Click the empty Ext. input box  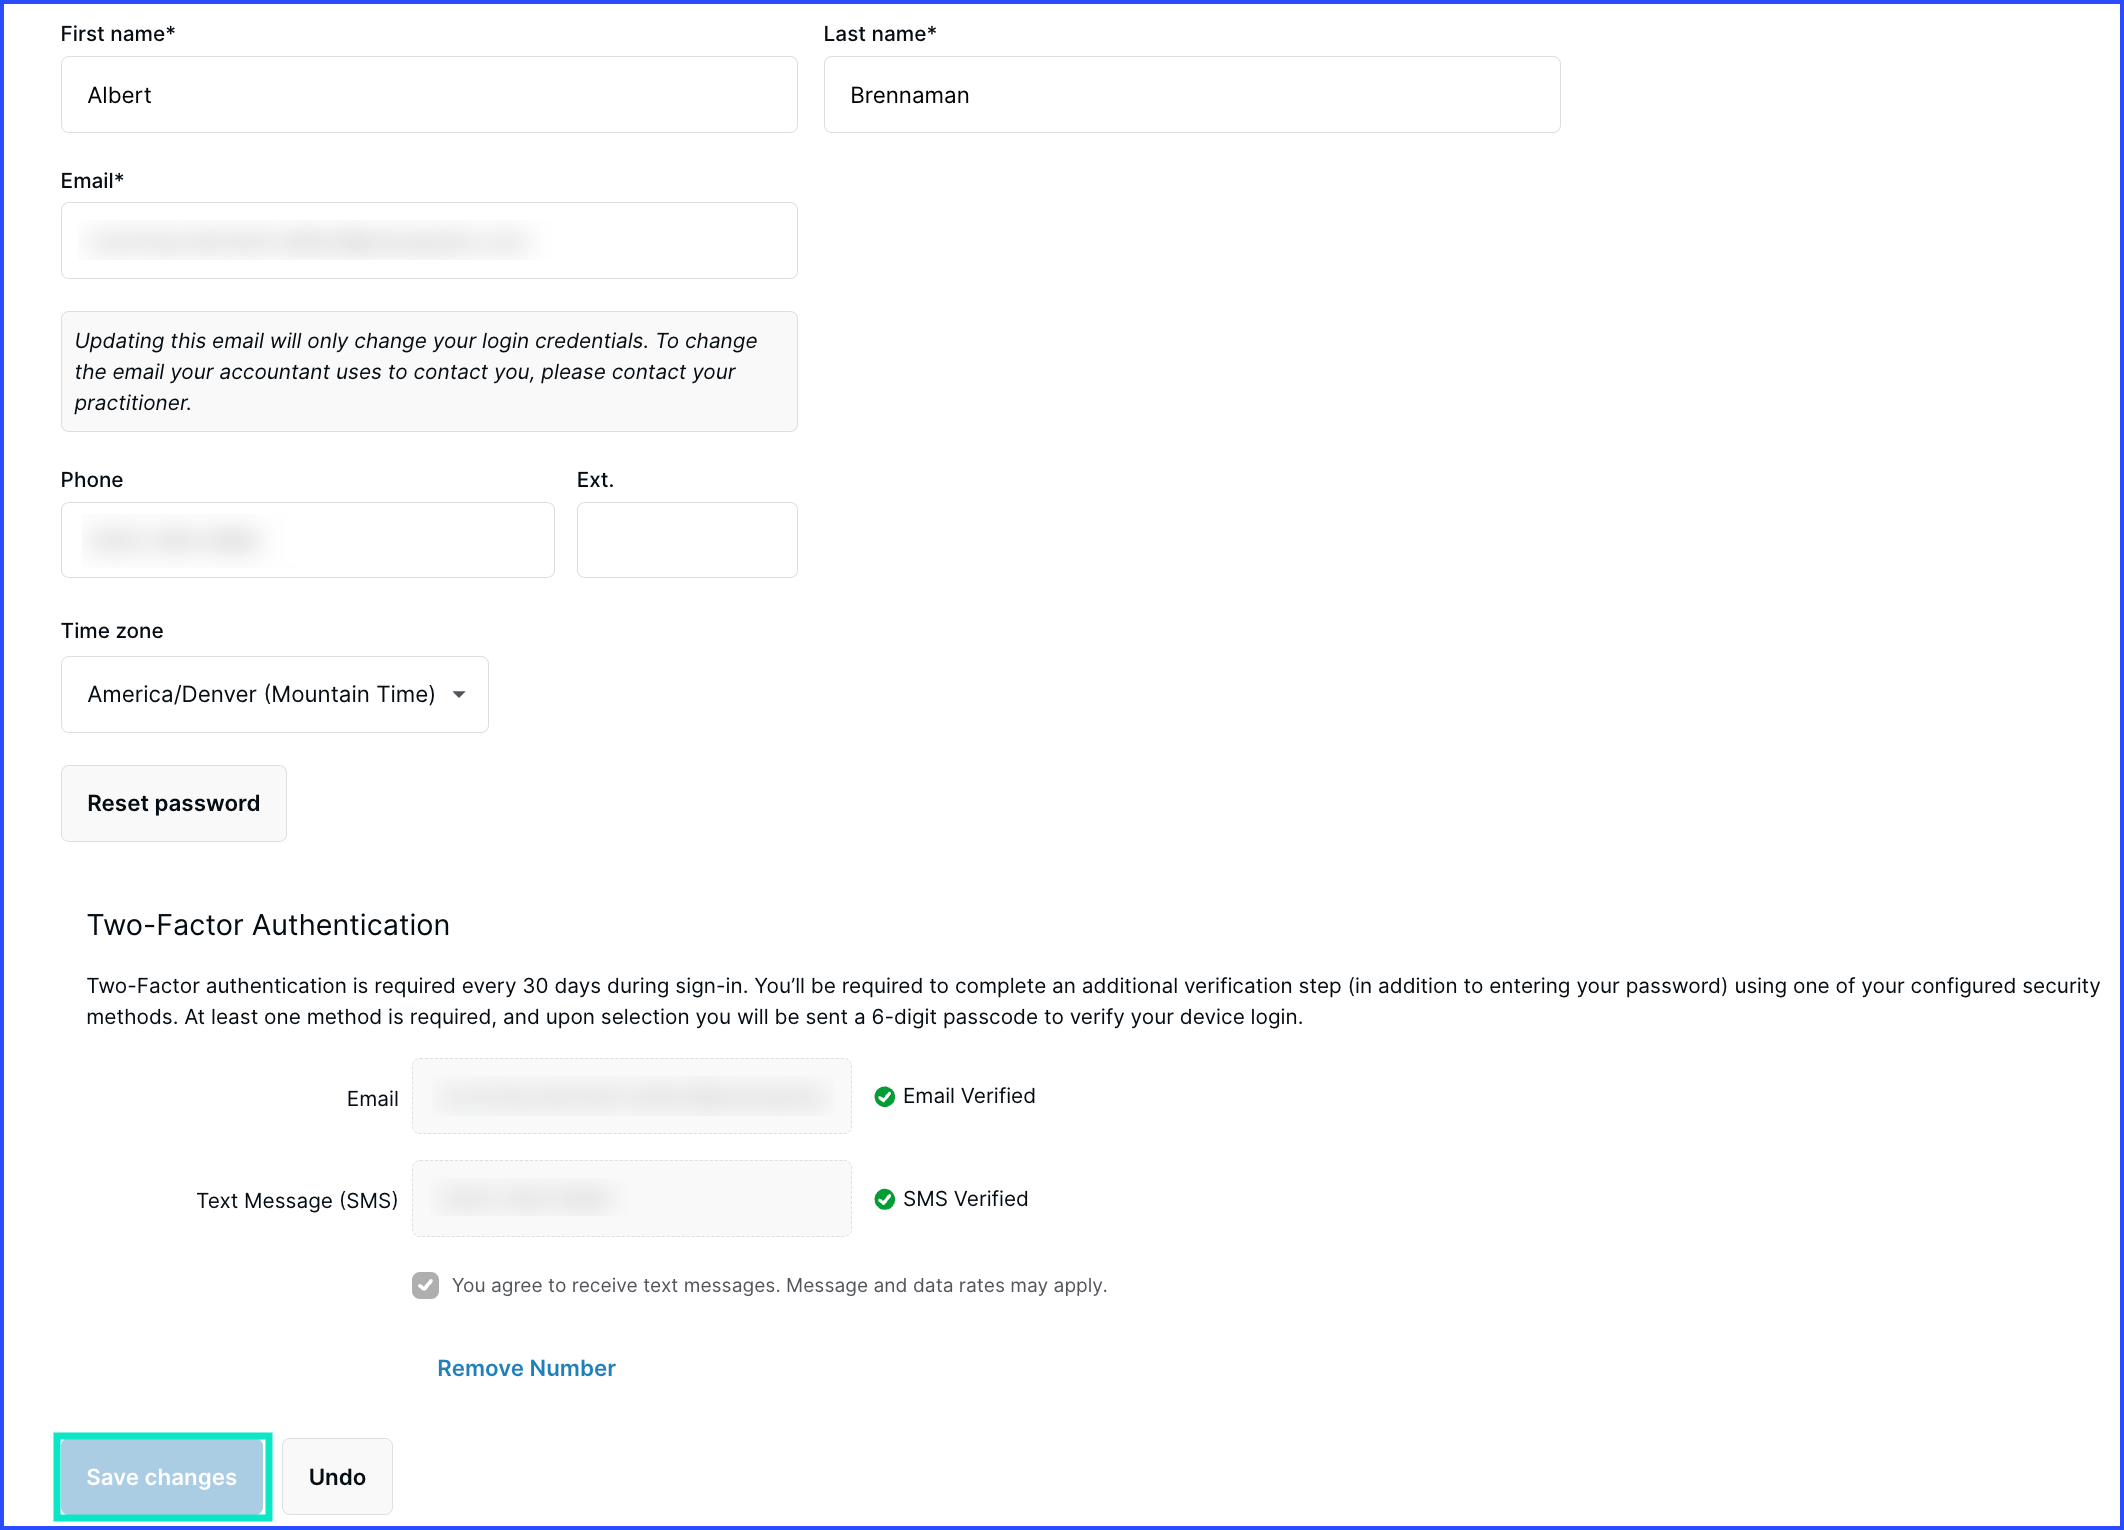(687, 540)
